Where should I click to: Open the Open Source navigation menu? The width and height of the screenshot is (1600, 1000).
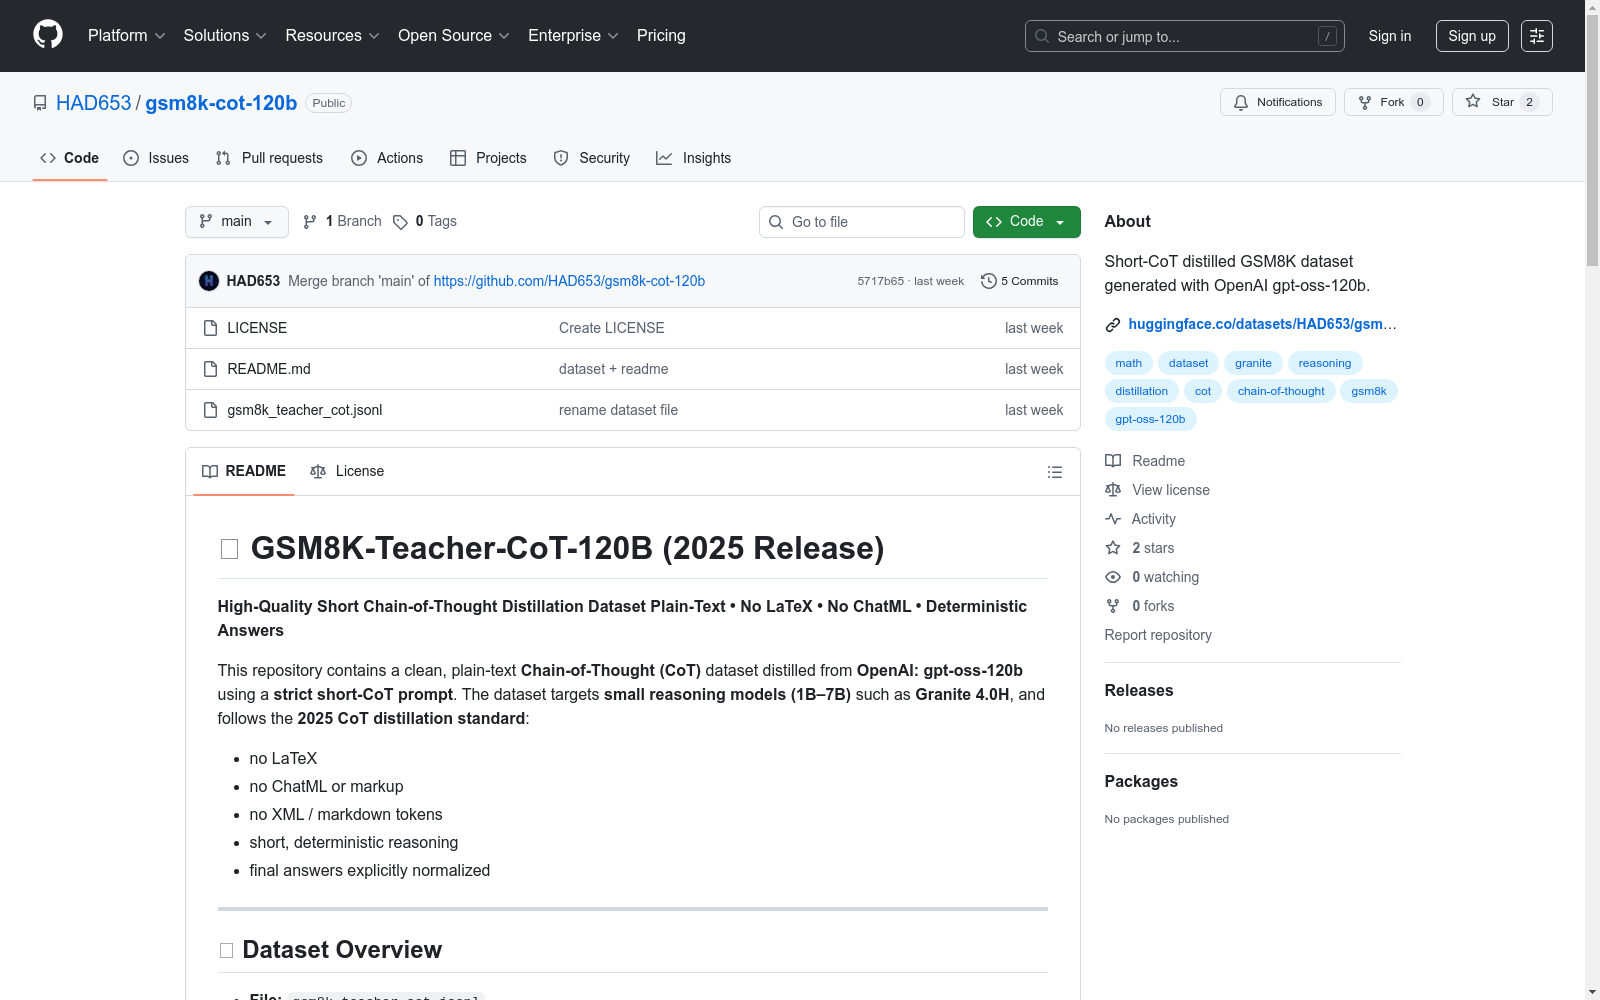(454, 36)
